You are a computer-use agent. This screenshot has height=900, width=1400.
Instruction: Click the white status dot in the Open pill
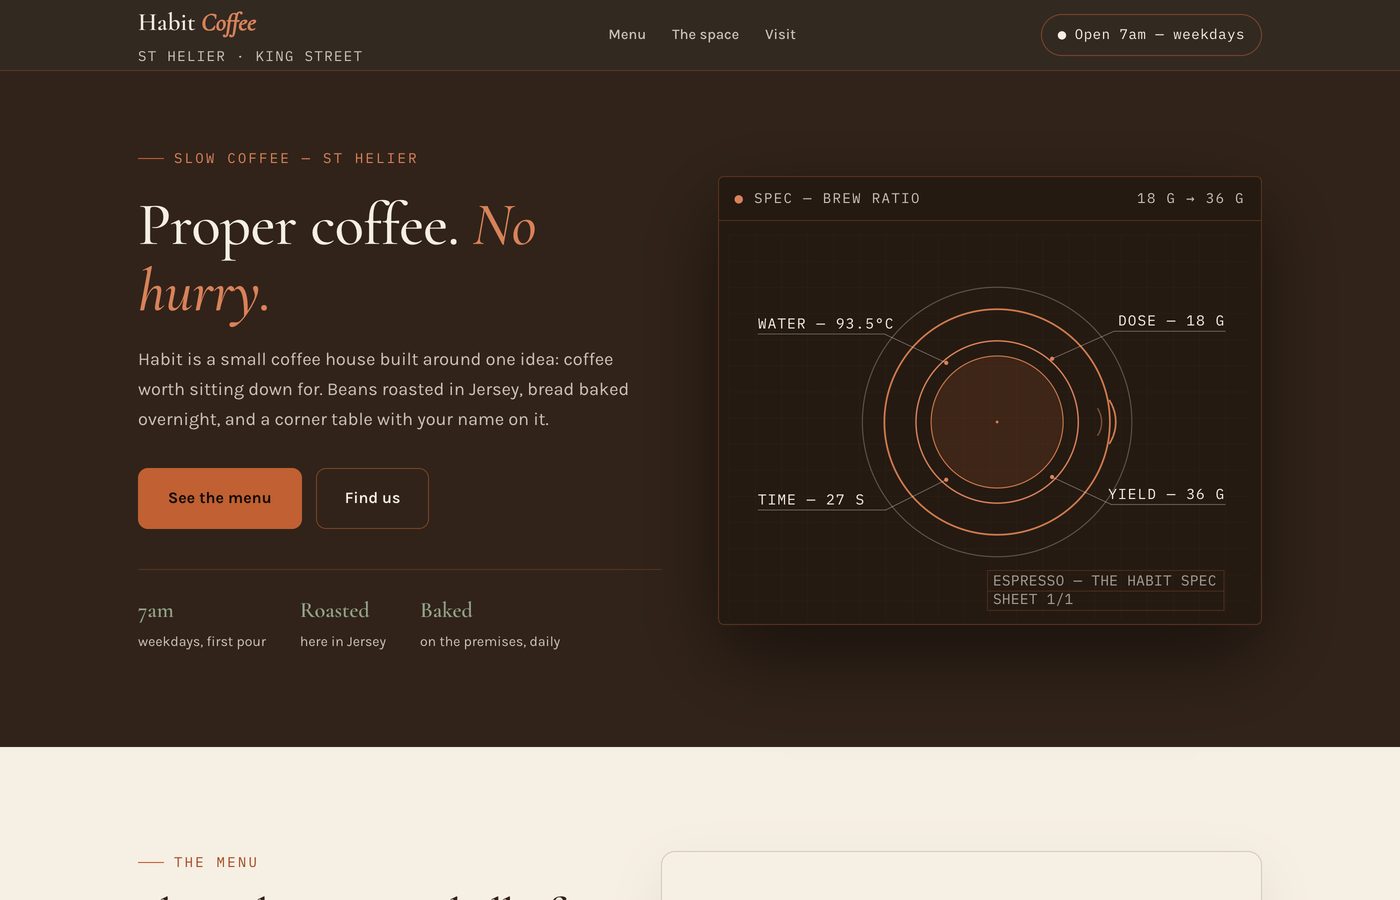pyautogui.click(x=1062, y=35)
